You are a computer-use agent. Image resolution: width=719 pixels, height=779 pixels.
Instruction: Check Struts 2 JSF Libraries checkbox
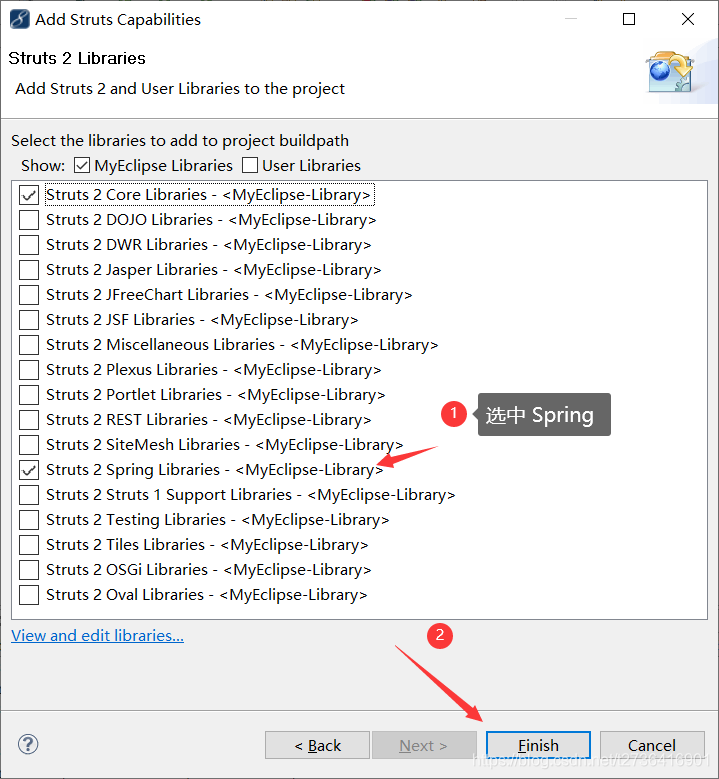[29, 320]
